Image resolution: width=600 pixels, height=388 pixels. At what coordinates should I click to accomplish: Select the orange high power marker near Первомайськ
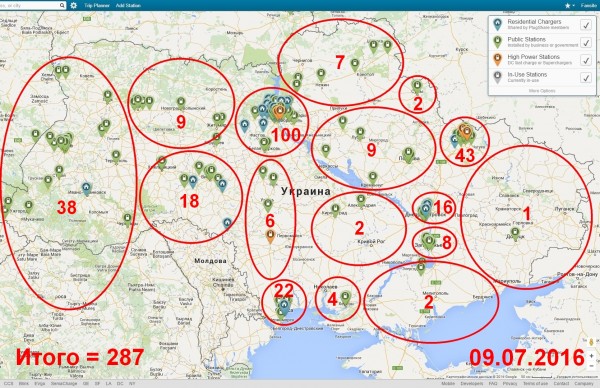coord(270,236)
